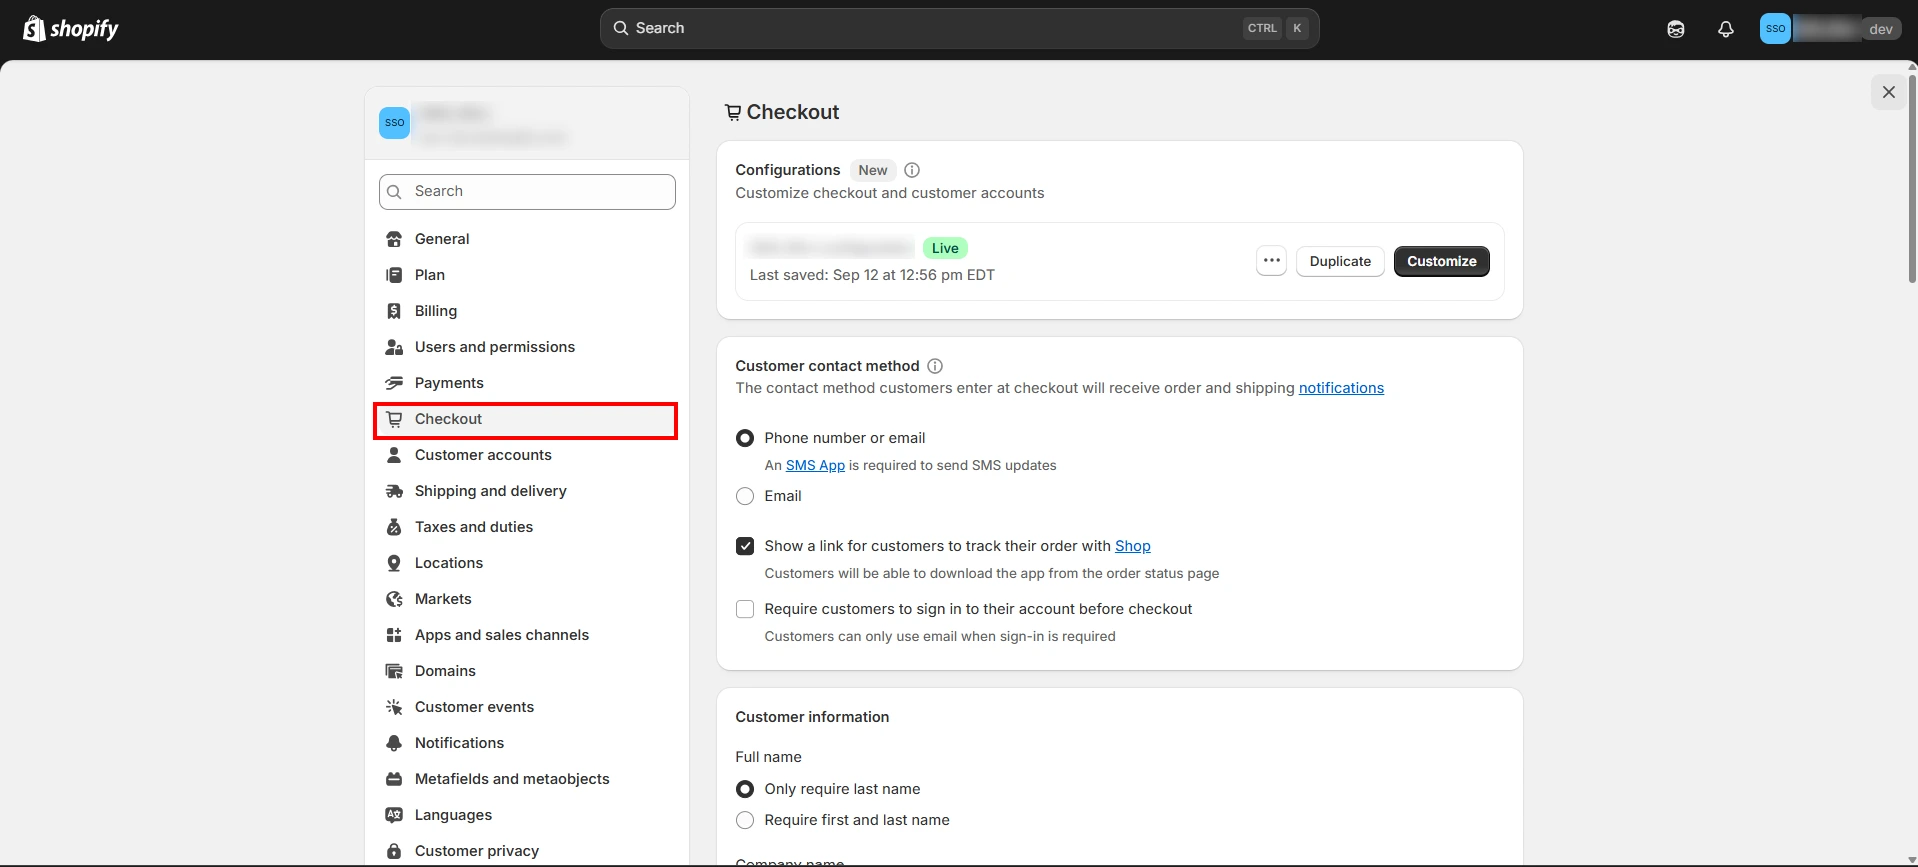Click the Customer contact method info icon
1918x867 pixels.
pyautogui.click(x=935, y=366)
